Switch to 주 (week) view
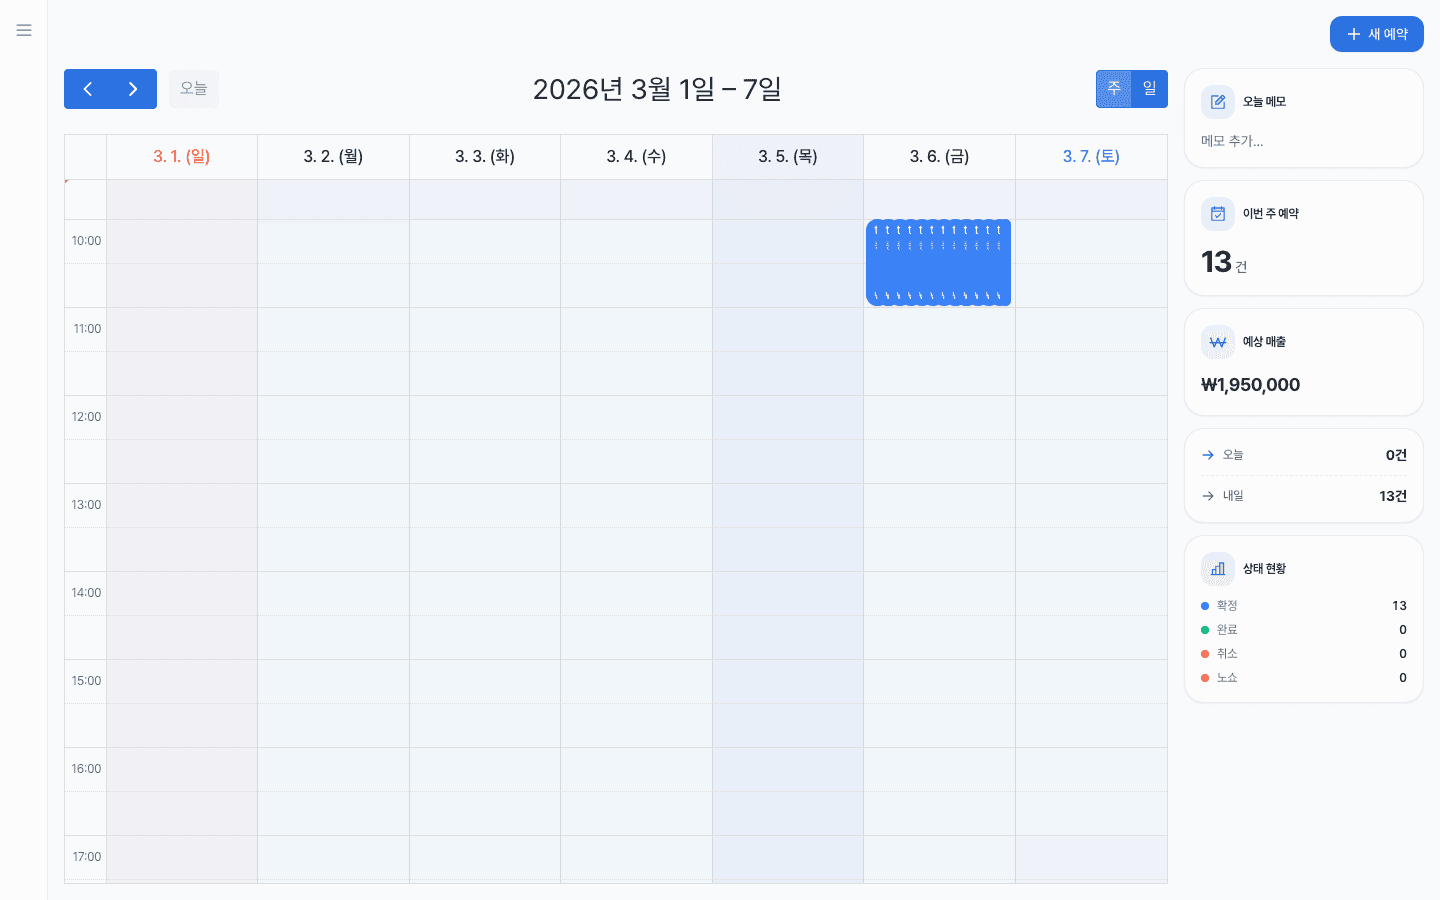 point(1114,89)
